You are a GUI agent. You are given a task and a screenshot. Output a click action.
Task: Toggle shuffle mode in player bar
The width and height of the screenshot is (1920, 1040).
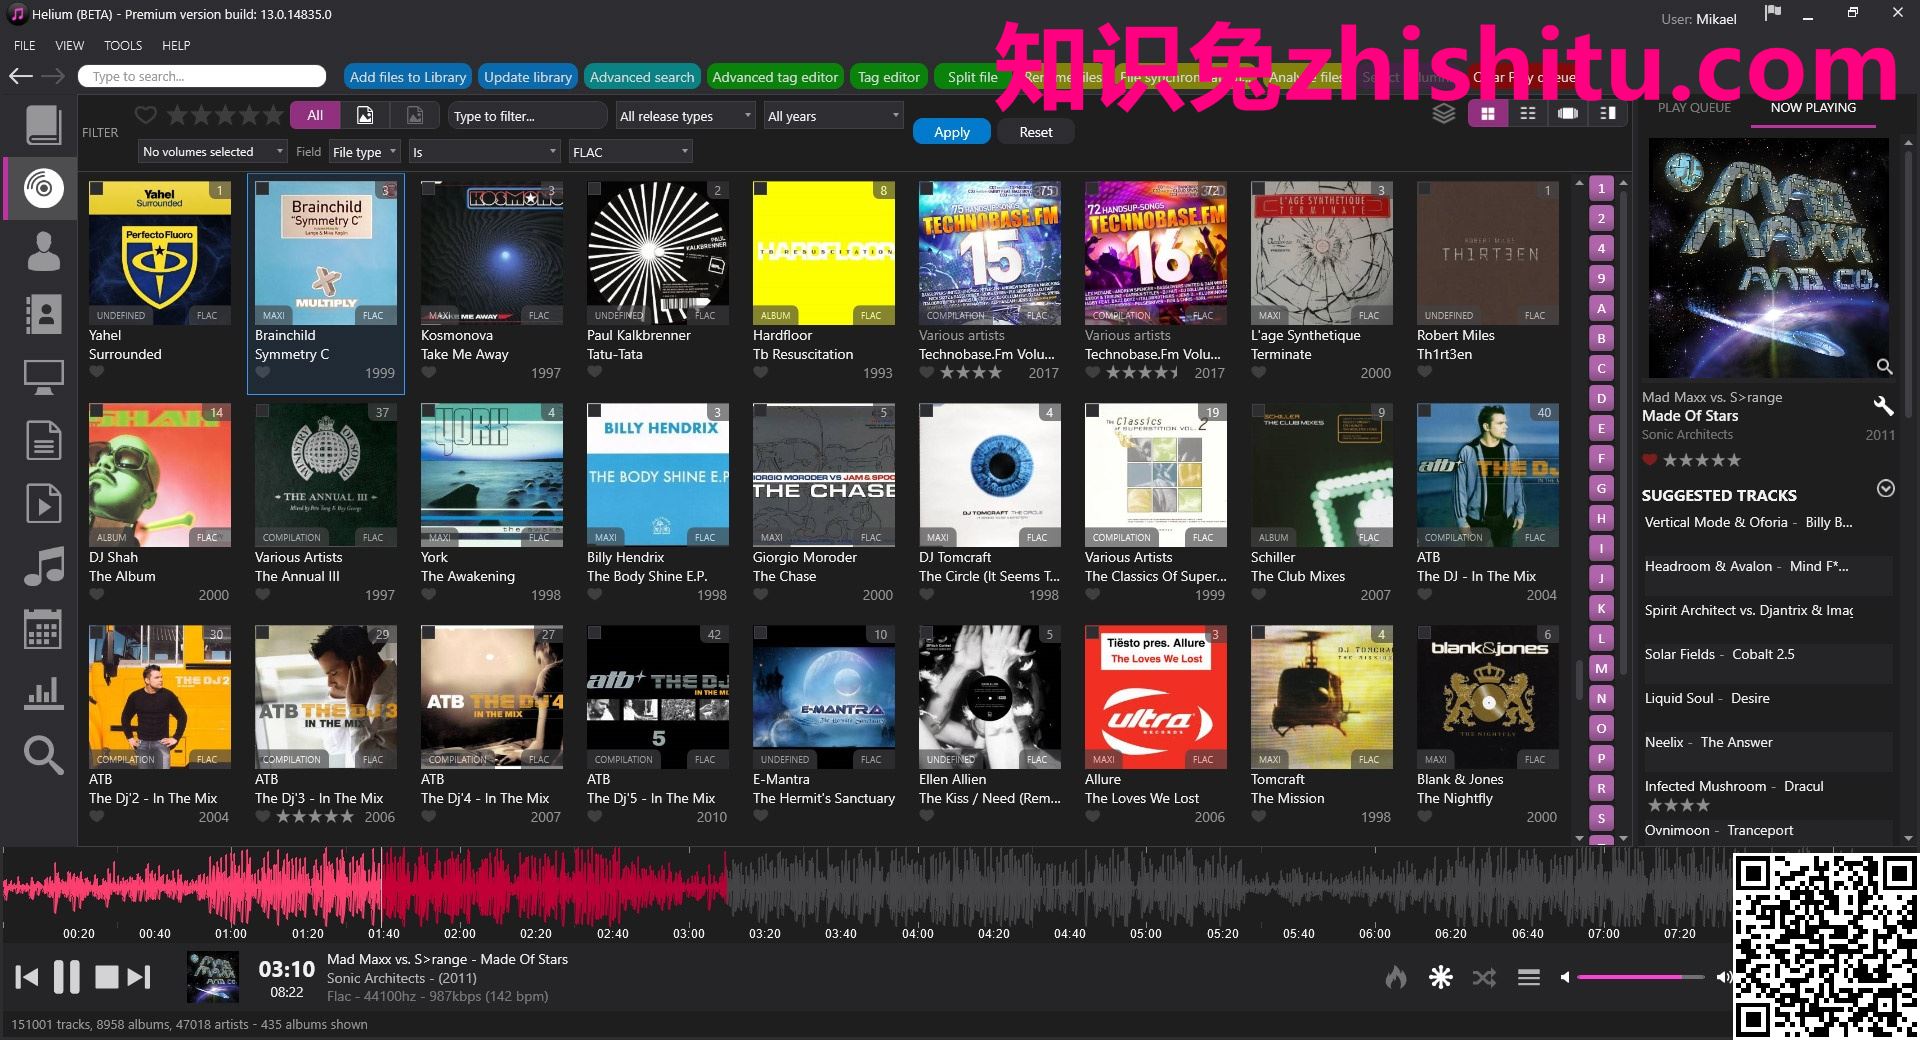[x=1484, y=977]
